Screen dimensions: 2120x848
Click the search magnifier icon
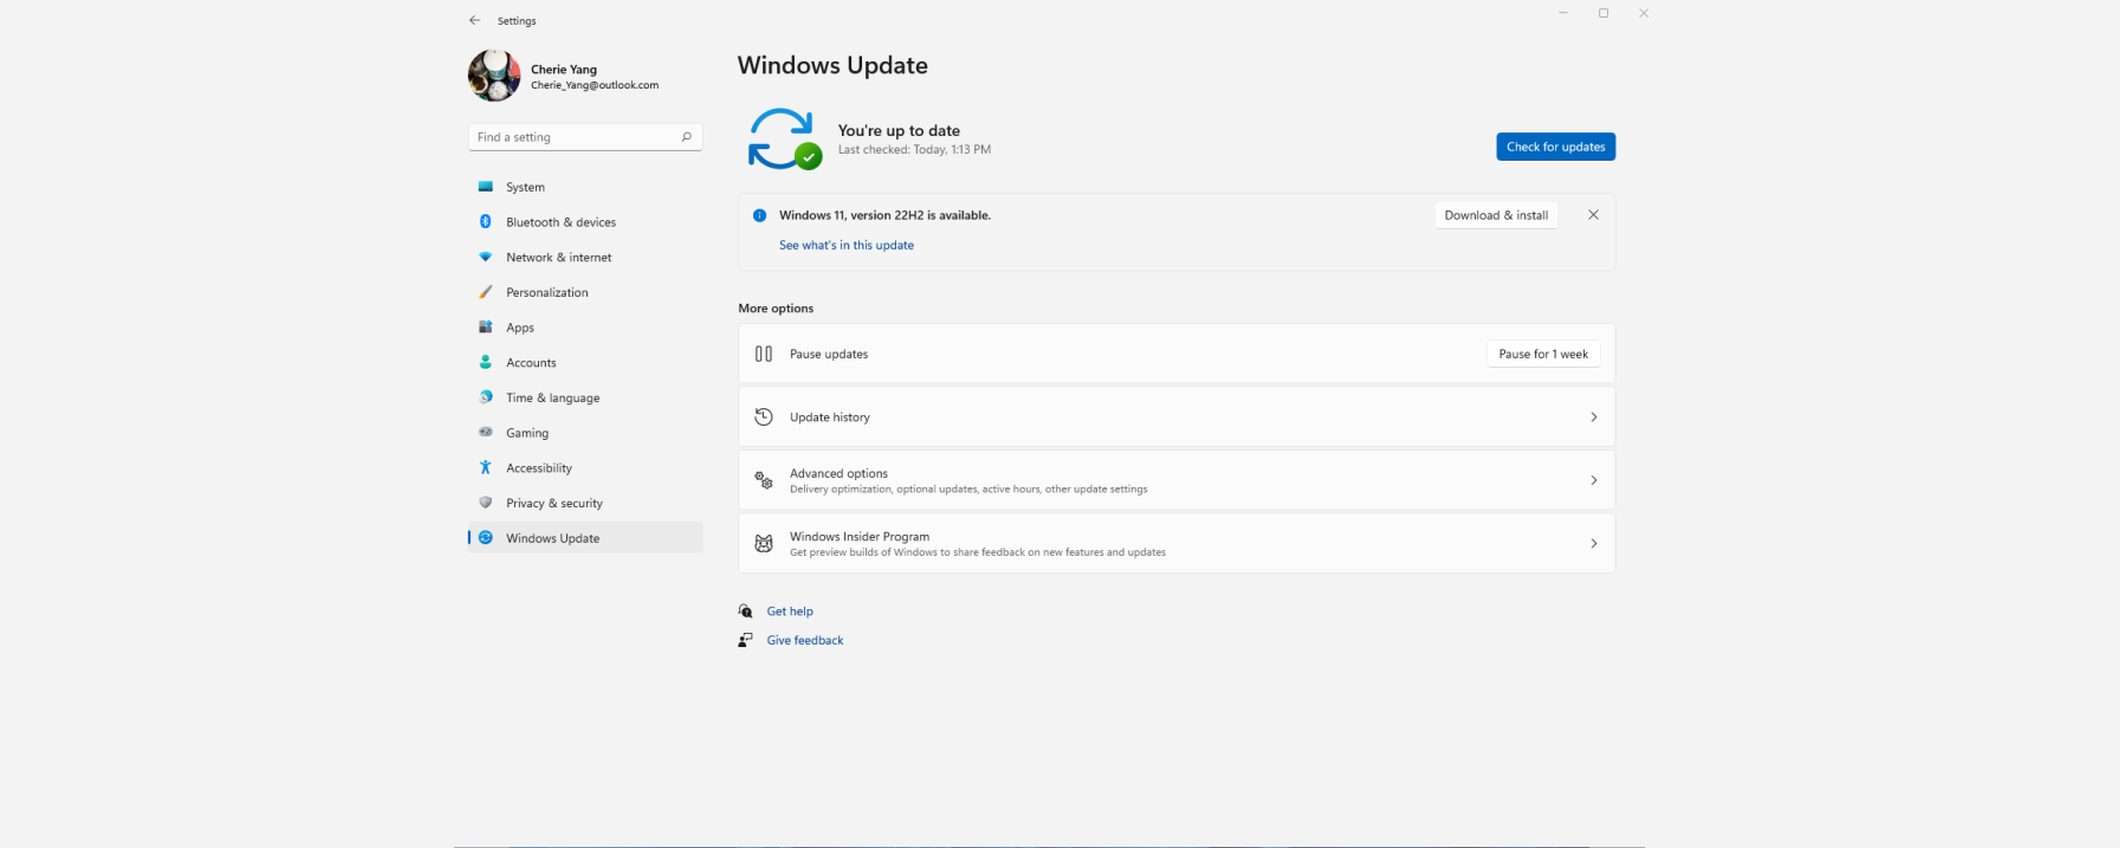[686, 137]
